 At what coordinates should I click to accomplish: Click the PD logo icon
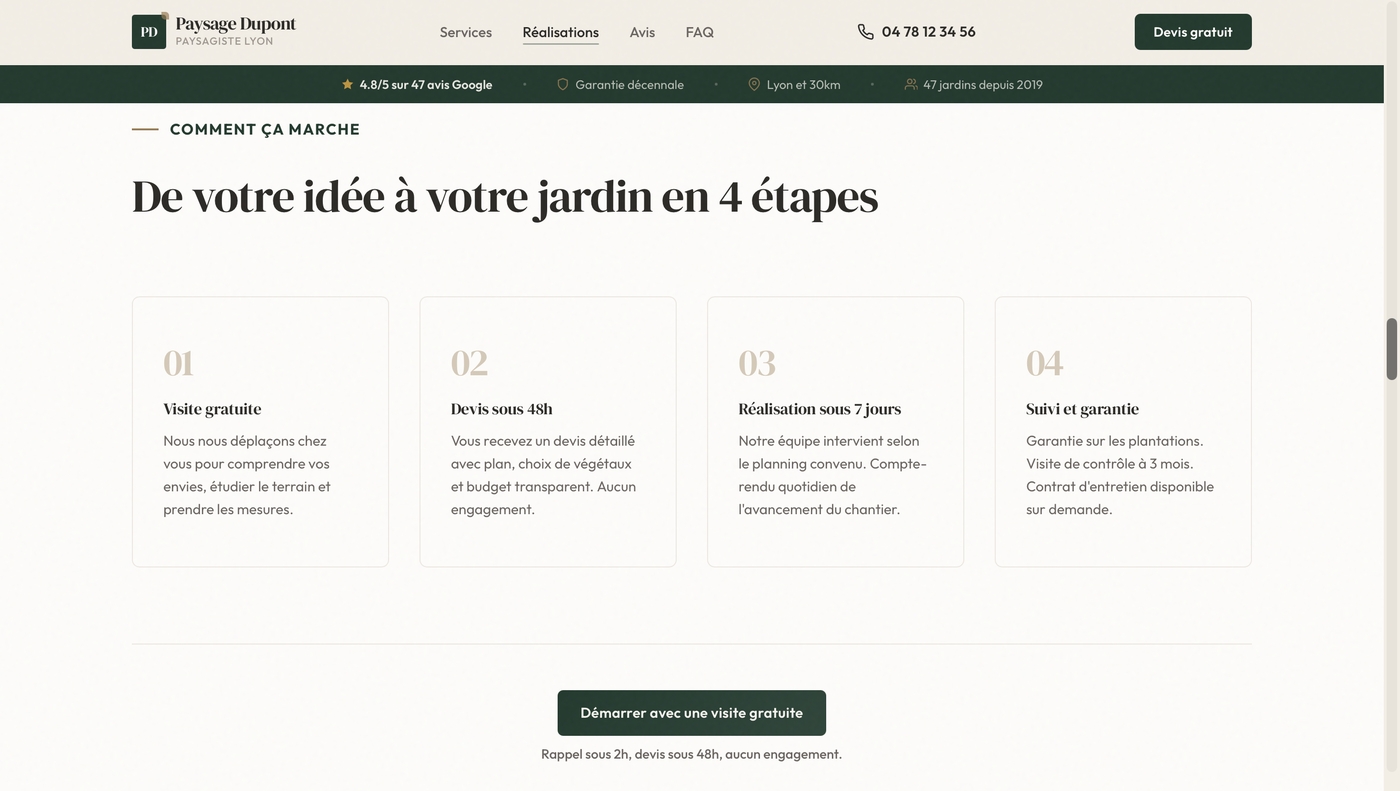tap(149, 32)
